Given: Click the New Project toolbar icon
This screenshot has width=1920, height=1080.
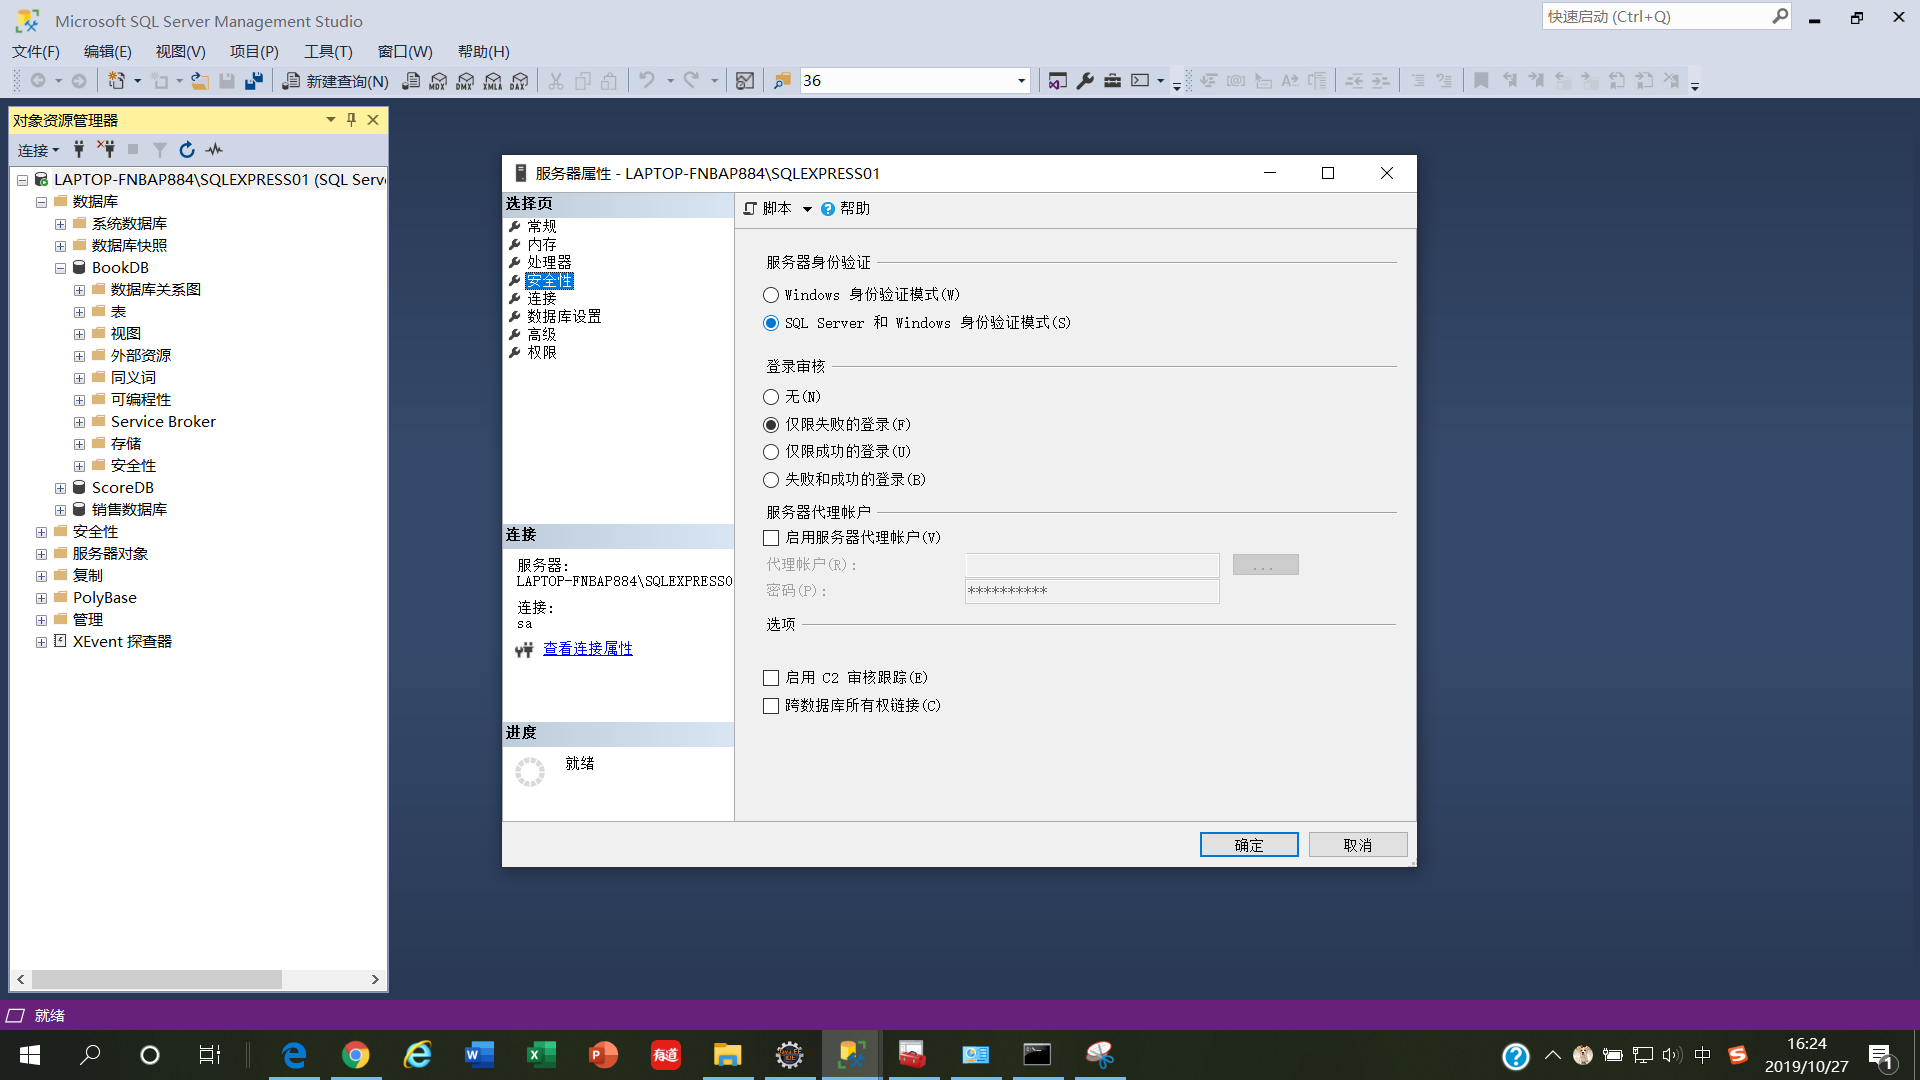Looking at the screenshot, I should 117,81.
